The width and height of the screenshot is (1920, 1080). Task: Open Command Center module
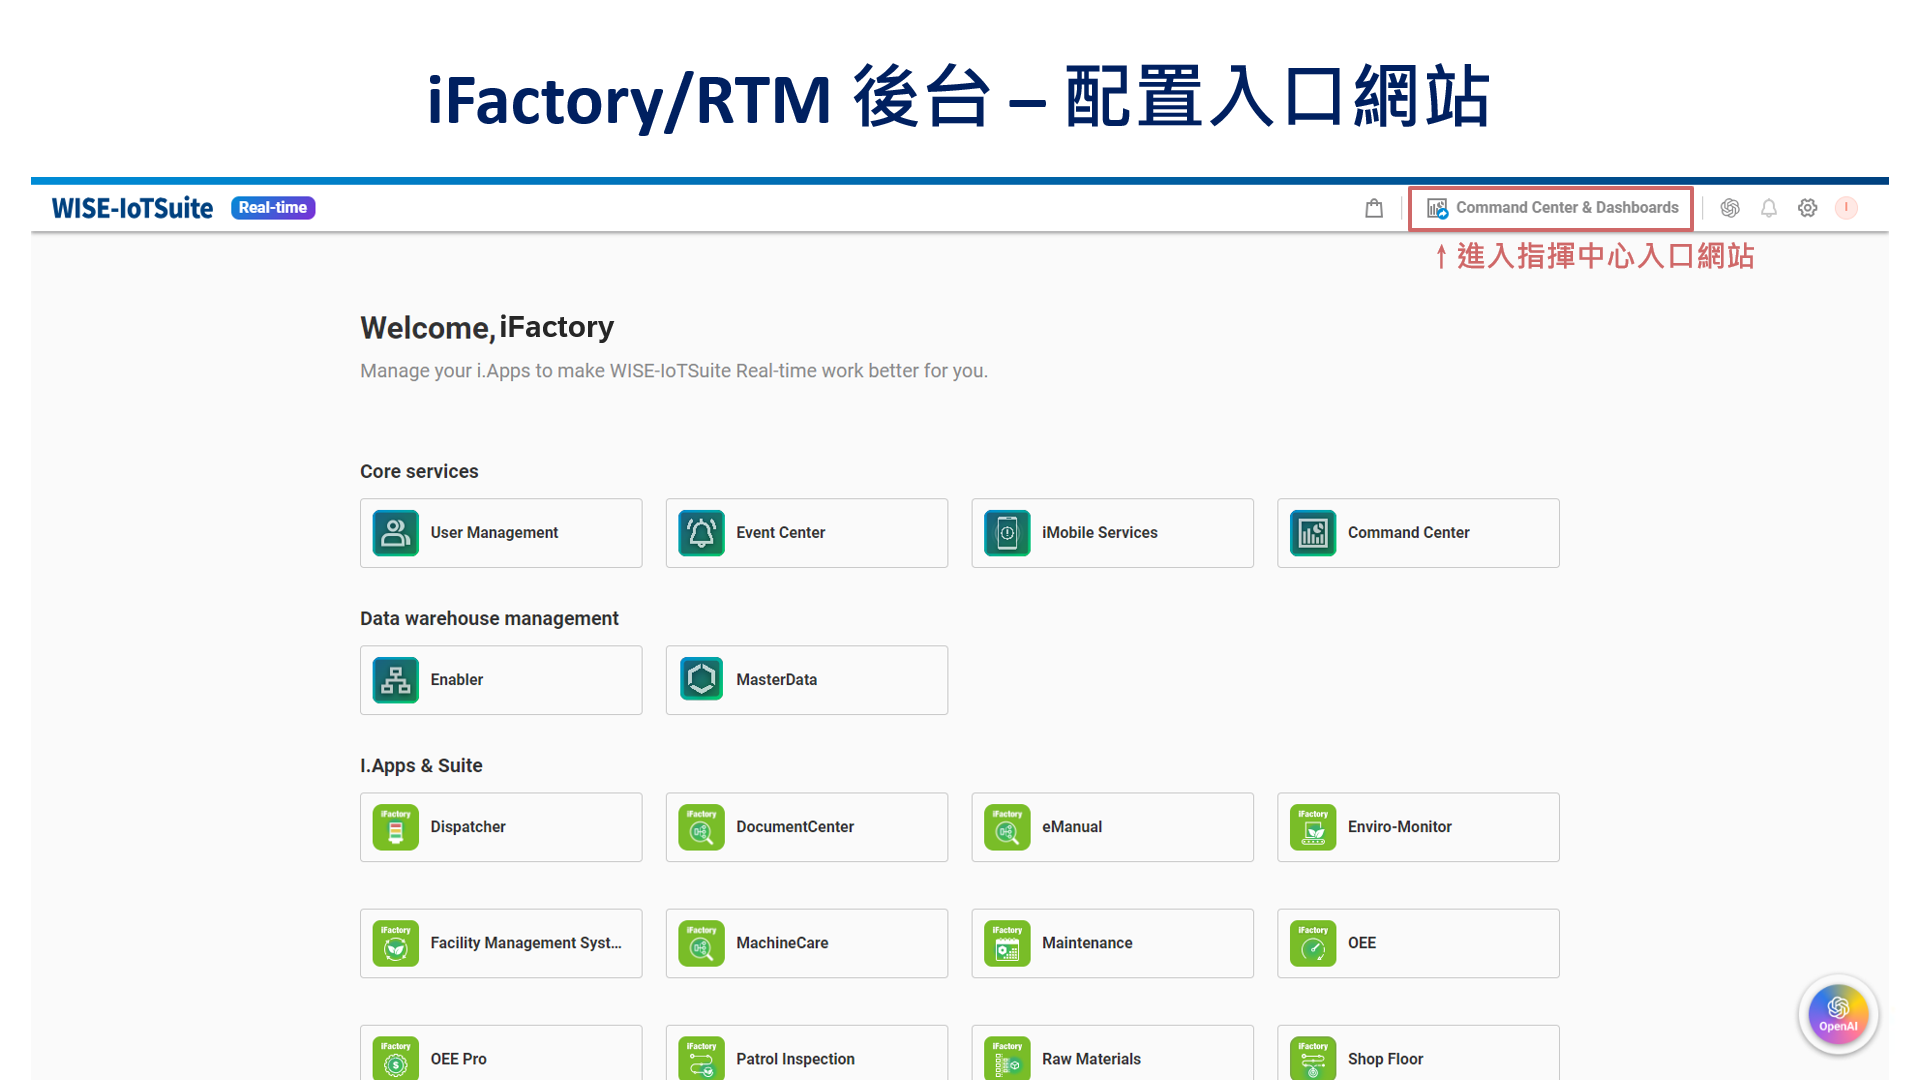pos(1418,533)
